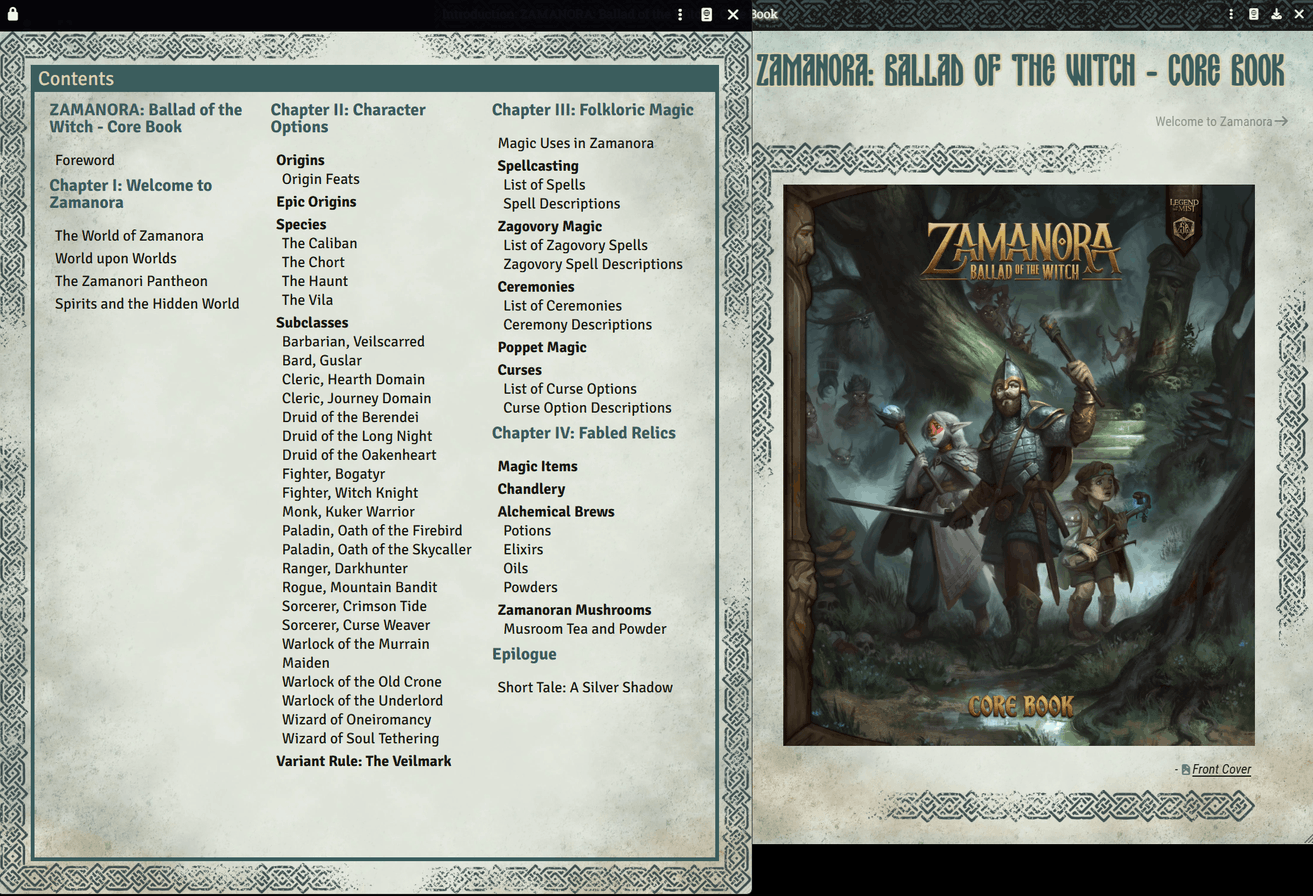
Task: Open three-dot menu of Core Book window
Action: [x=1231, y=14]
